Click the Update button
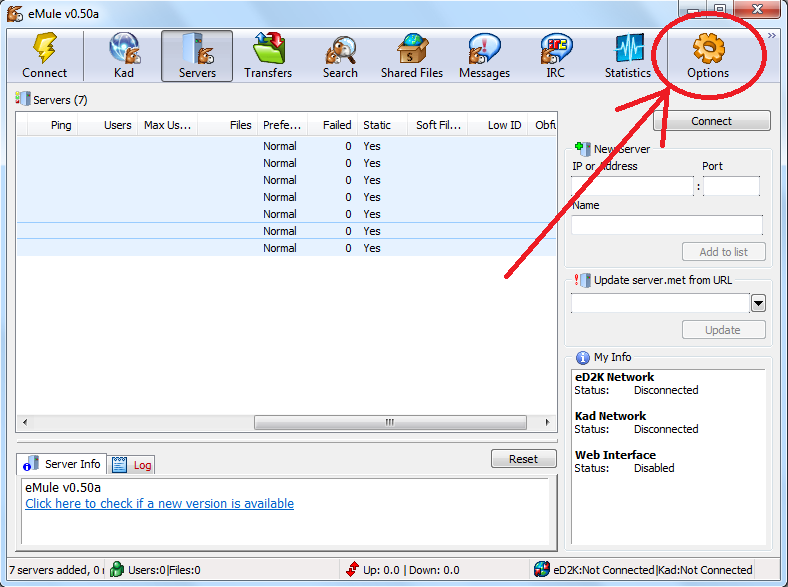 724,330
